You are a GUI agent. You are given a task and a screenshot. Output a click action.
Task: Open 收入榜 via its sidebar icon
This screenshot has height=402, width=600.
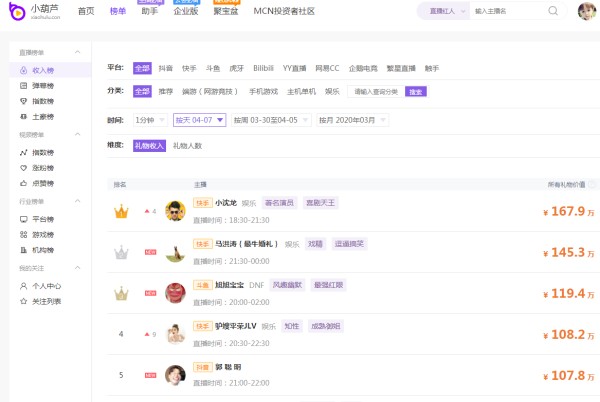(x=23, y=70)
